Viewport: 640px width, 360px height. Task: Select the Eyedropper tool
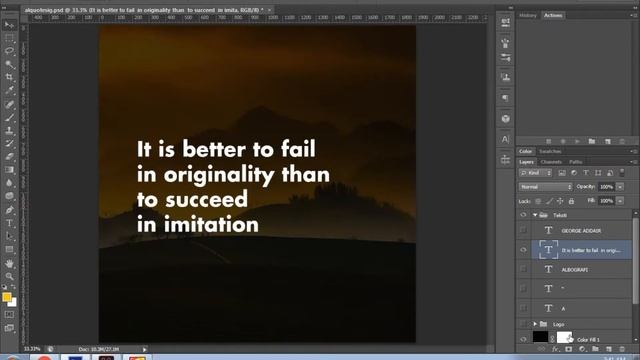pyautogui.click(x=9, y=90)
